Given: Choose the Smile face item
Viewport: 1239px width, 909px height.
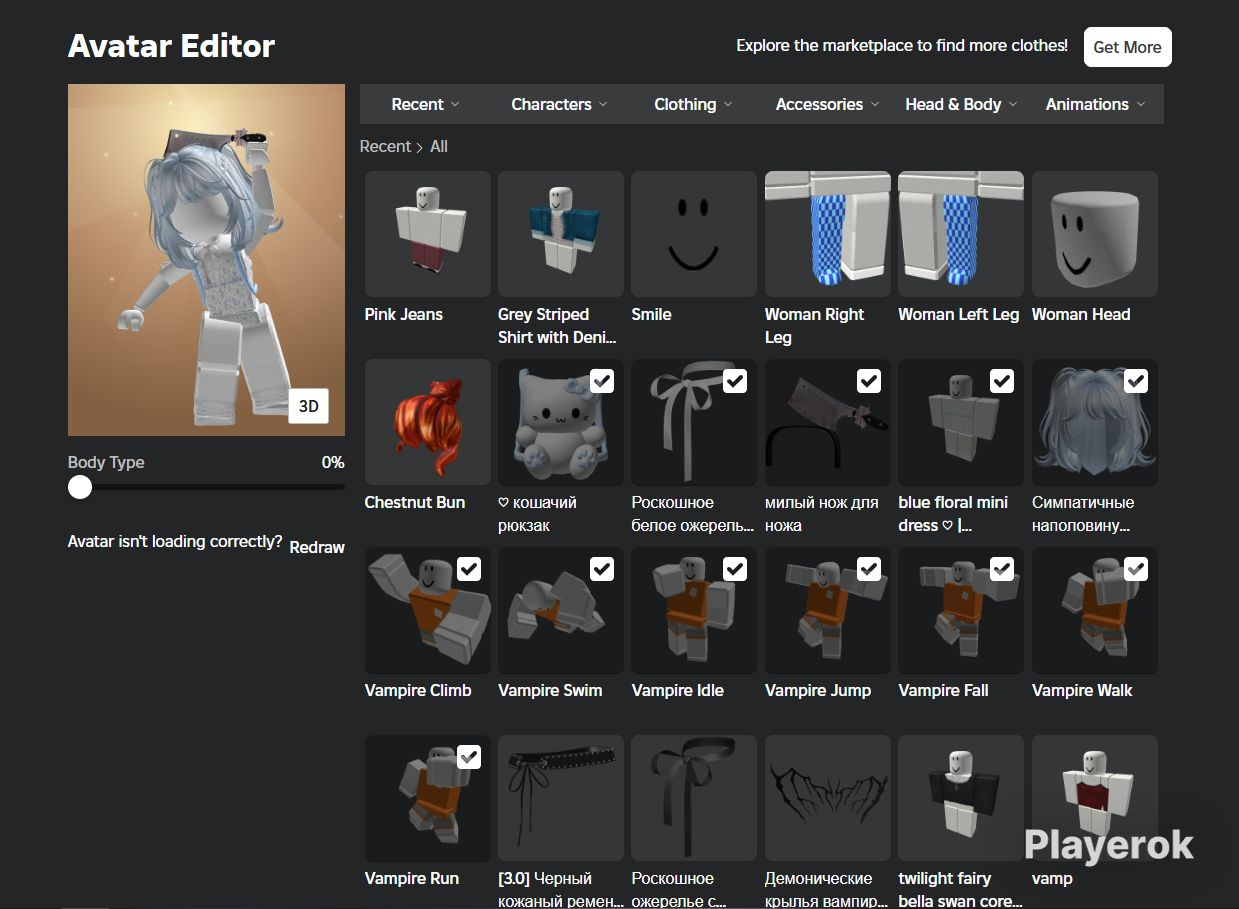Looking at the screenshot, I should tap(694, 234).
